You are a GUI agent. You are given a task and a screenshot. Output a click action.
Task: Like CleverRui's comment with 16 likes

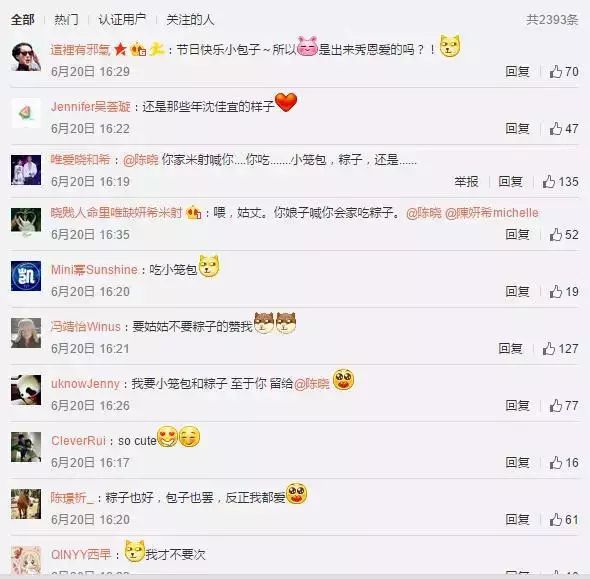(564, 463)
